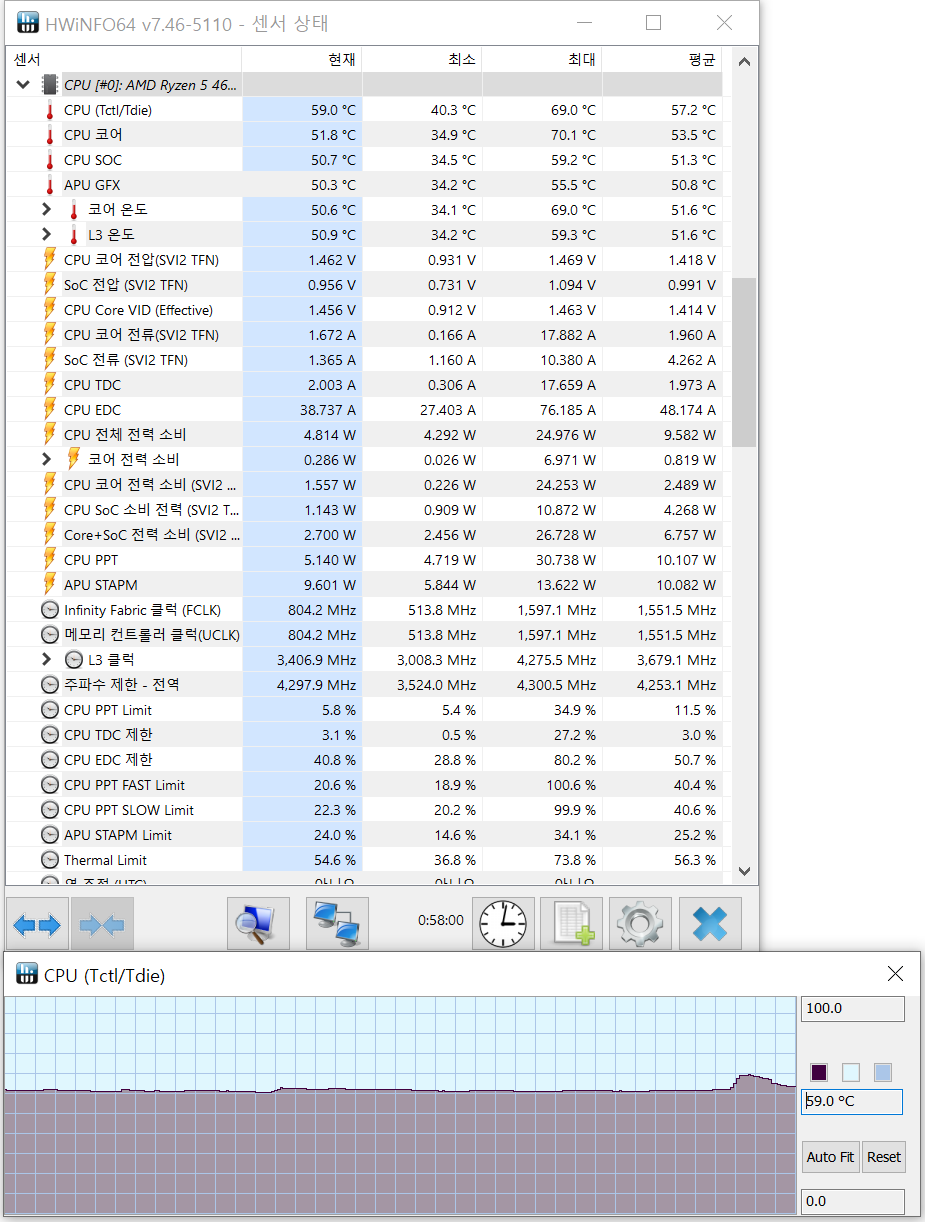Click the CPU EDC current value 38.737 A

(x=322, y=410)
